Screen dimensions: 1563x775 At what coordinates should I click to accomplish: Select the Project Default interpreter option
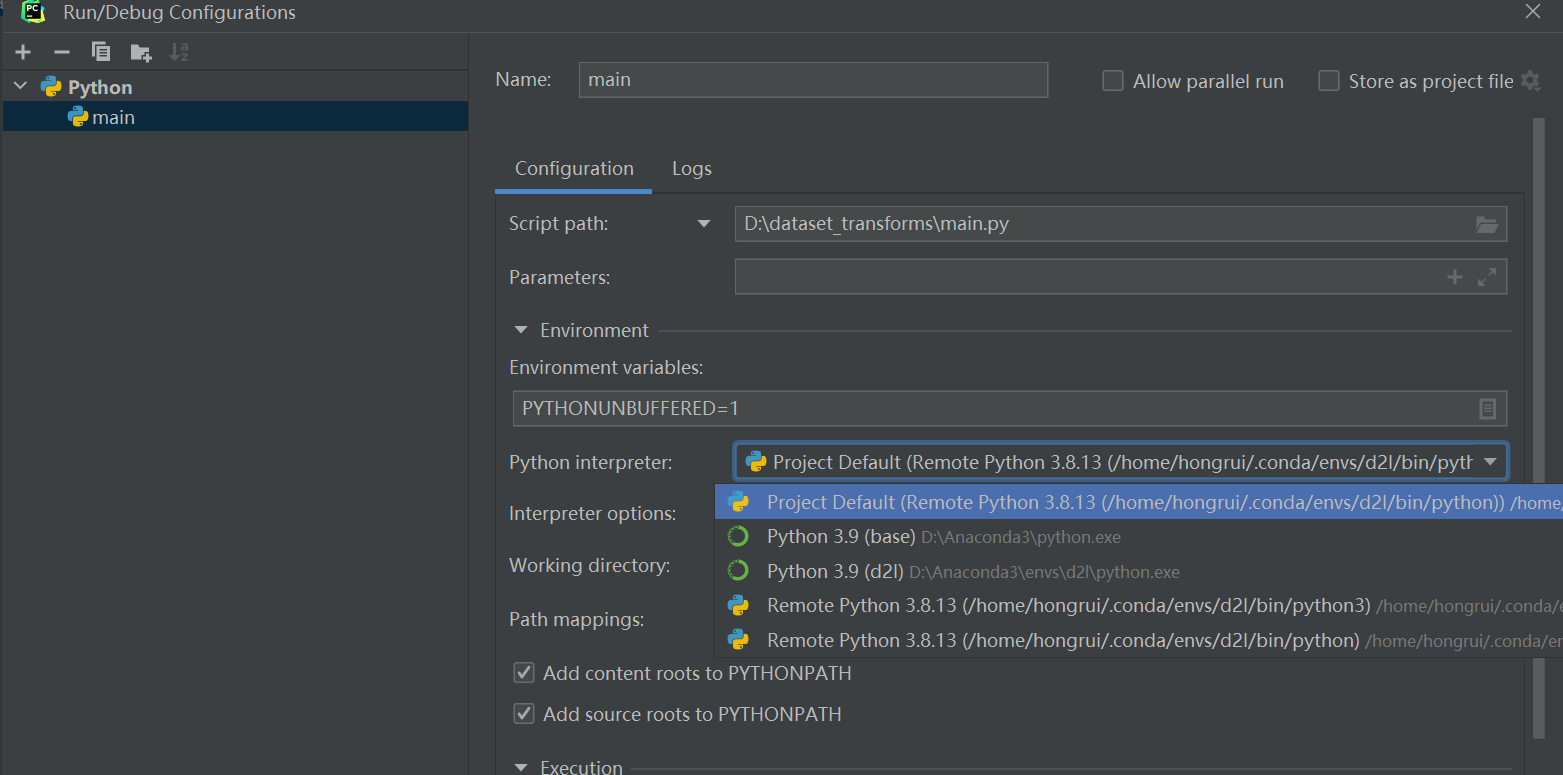click(1138, 502)
